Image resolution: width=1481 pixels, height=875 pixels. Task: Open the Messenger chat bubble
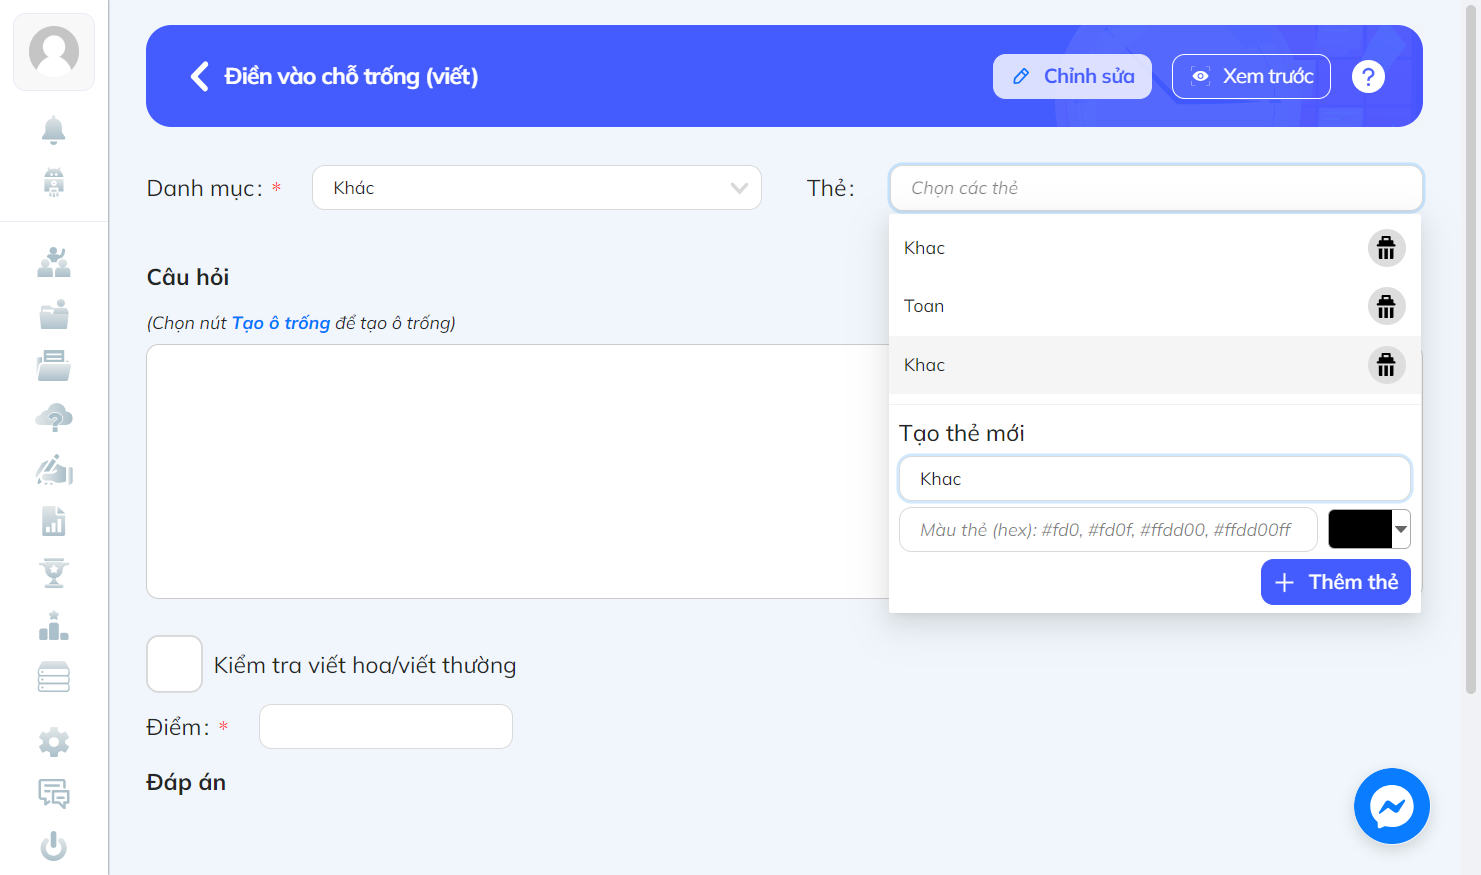point(1392,806)
